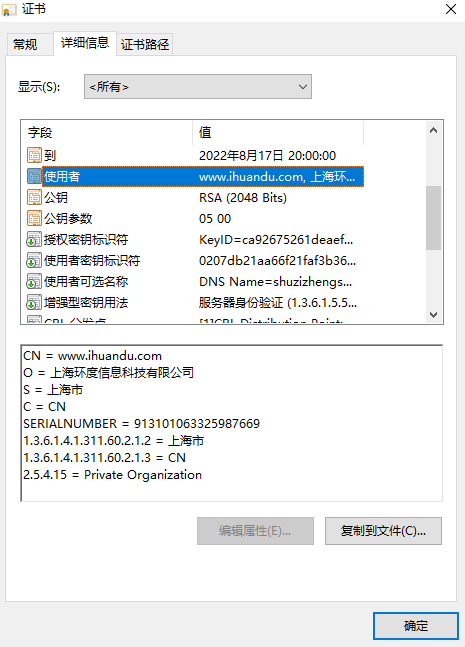
Task: Click value RSA (2048 Bits)
Action: [243, 198]
